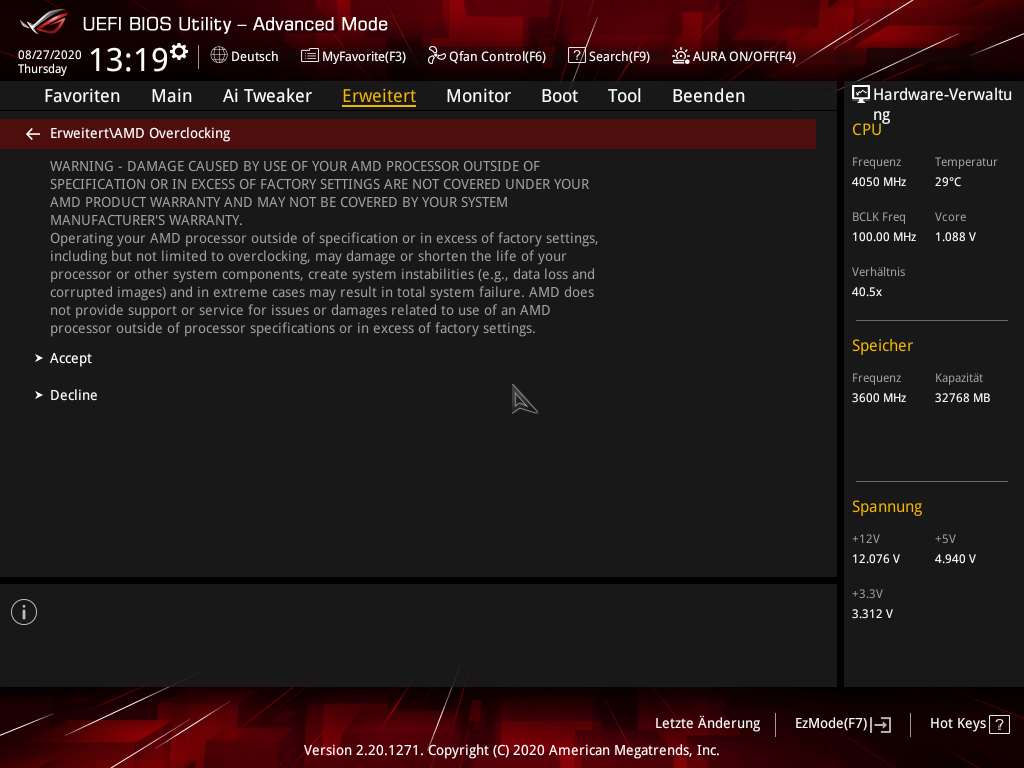Click CPU frequency value 4050 MHz
The width and height of the screenshot is (1024, 768).
(878, 182)
